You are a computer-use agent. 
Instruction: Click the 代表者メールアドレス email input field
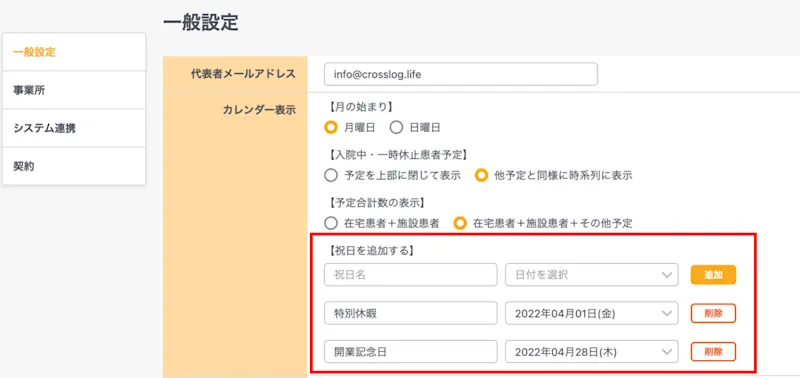[x=461, y=74]
